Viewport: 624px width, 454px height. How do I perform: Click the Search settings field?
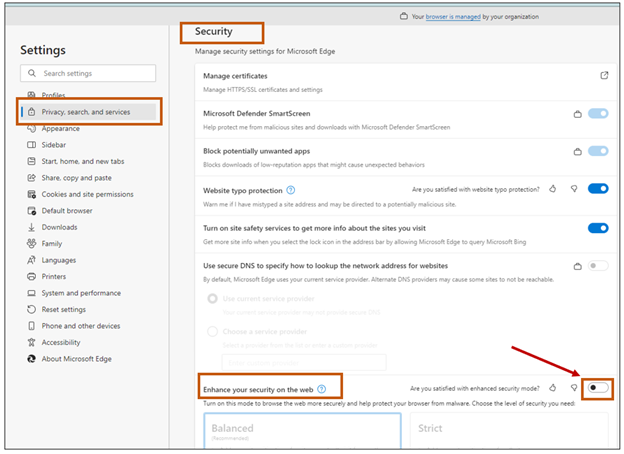click(x=88, y=73)
